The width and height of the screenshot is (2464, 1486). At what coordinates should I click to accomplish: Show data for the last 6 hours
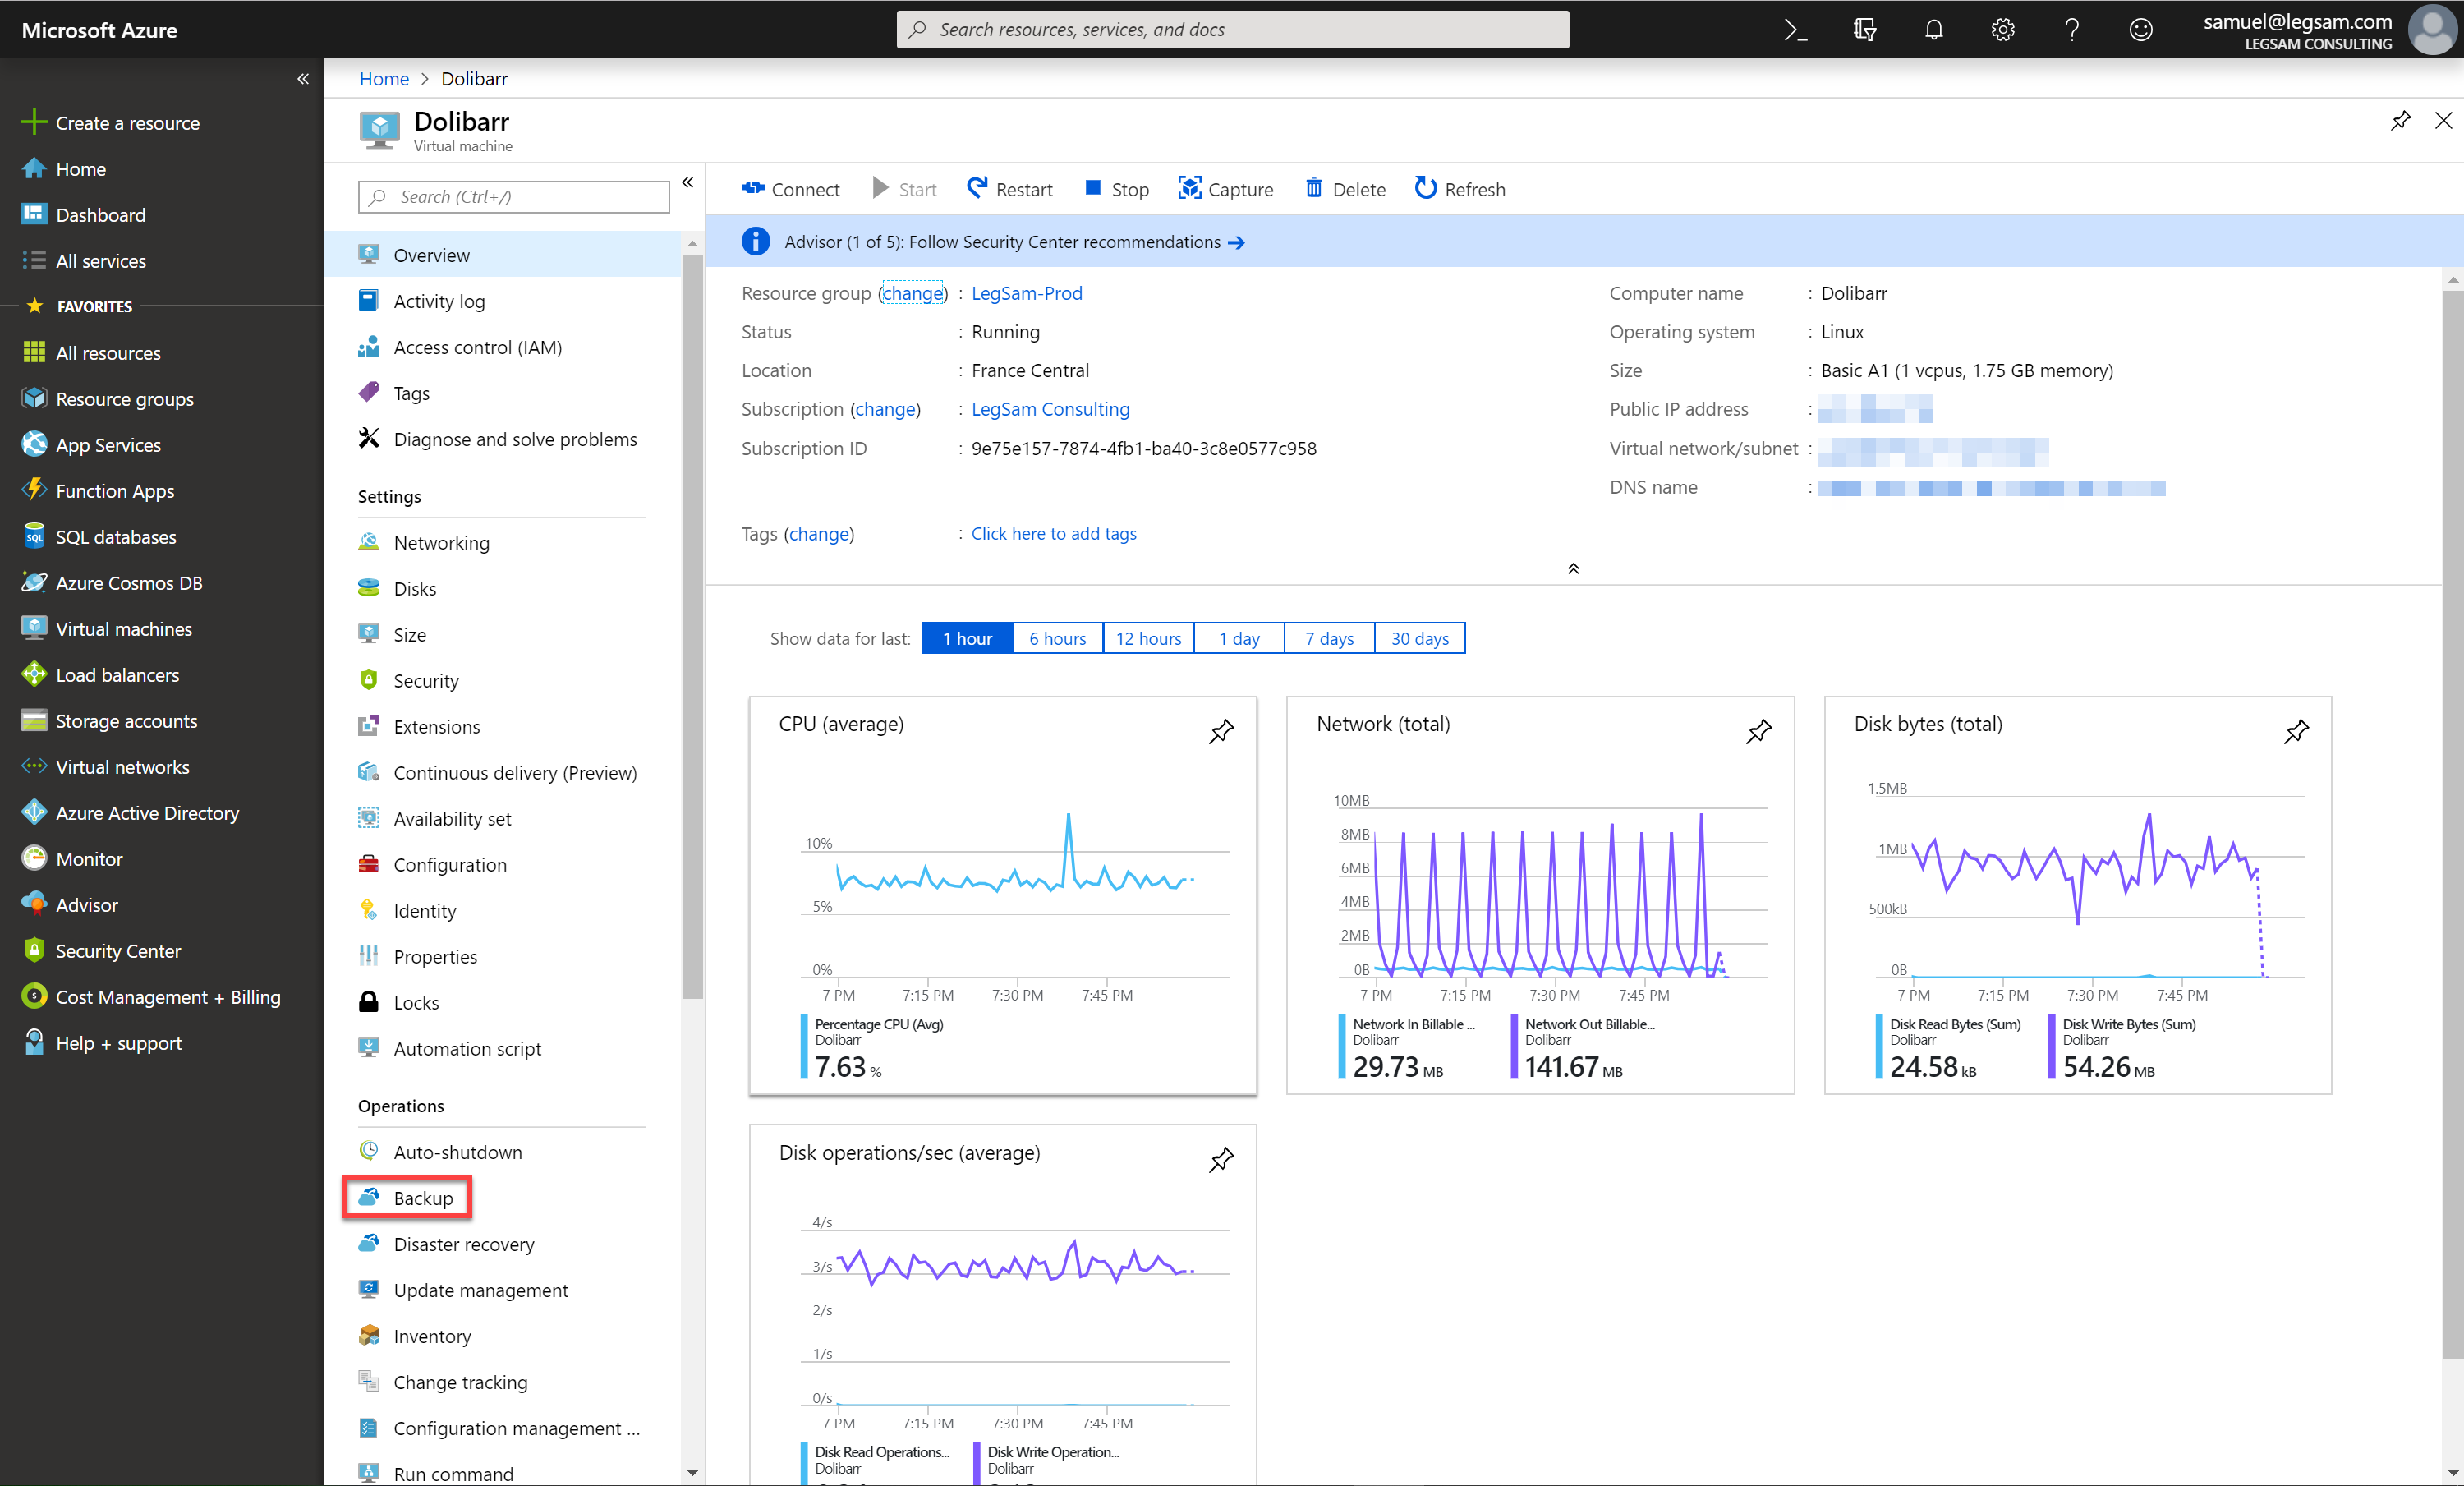click(x=1057, y=638)
